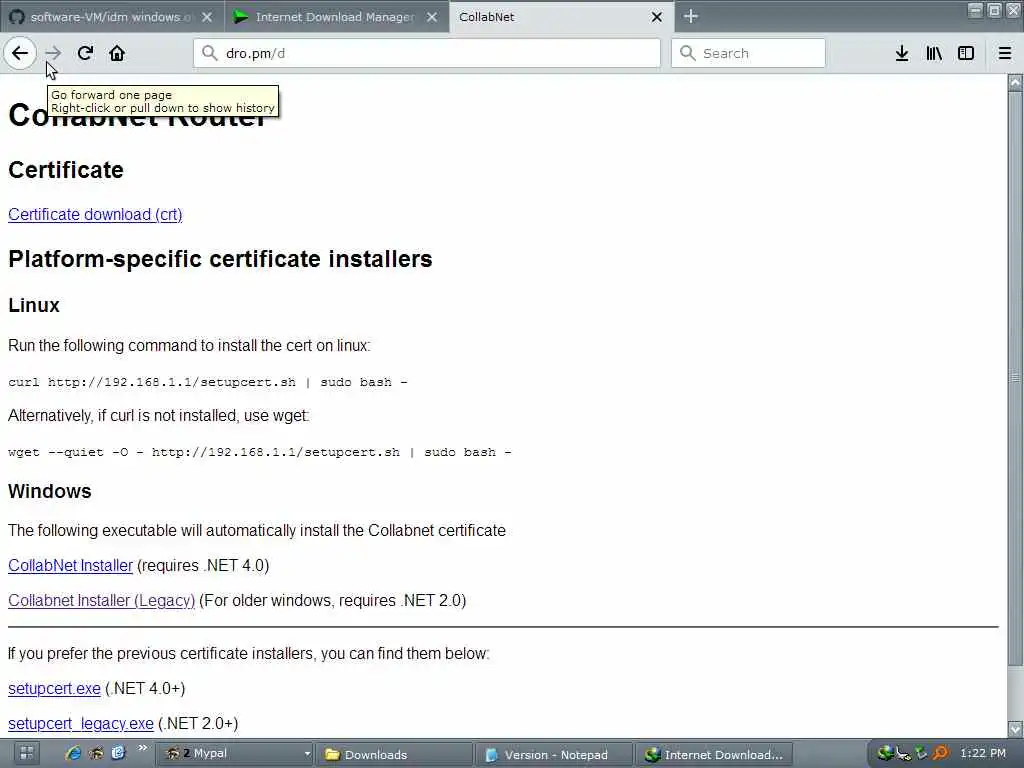Download setupcert.exe link
Image resolution: width=1024 pixels, height=768 pixels.
[54, 688]
